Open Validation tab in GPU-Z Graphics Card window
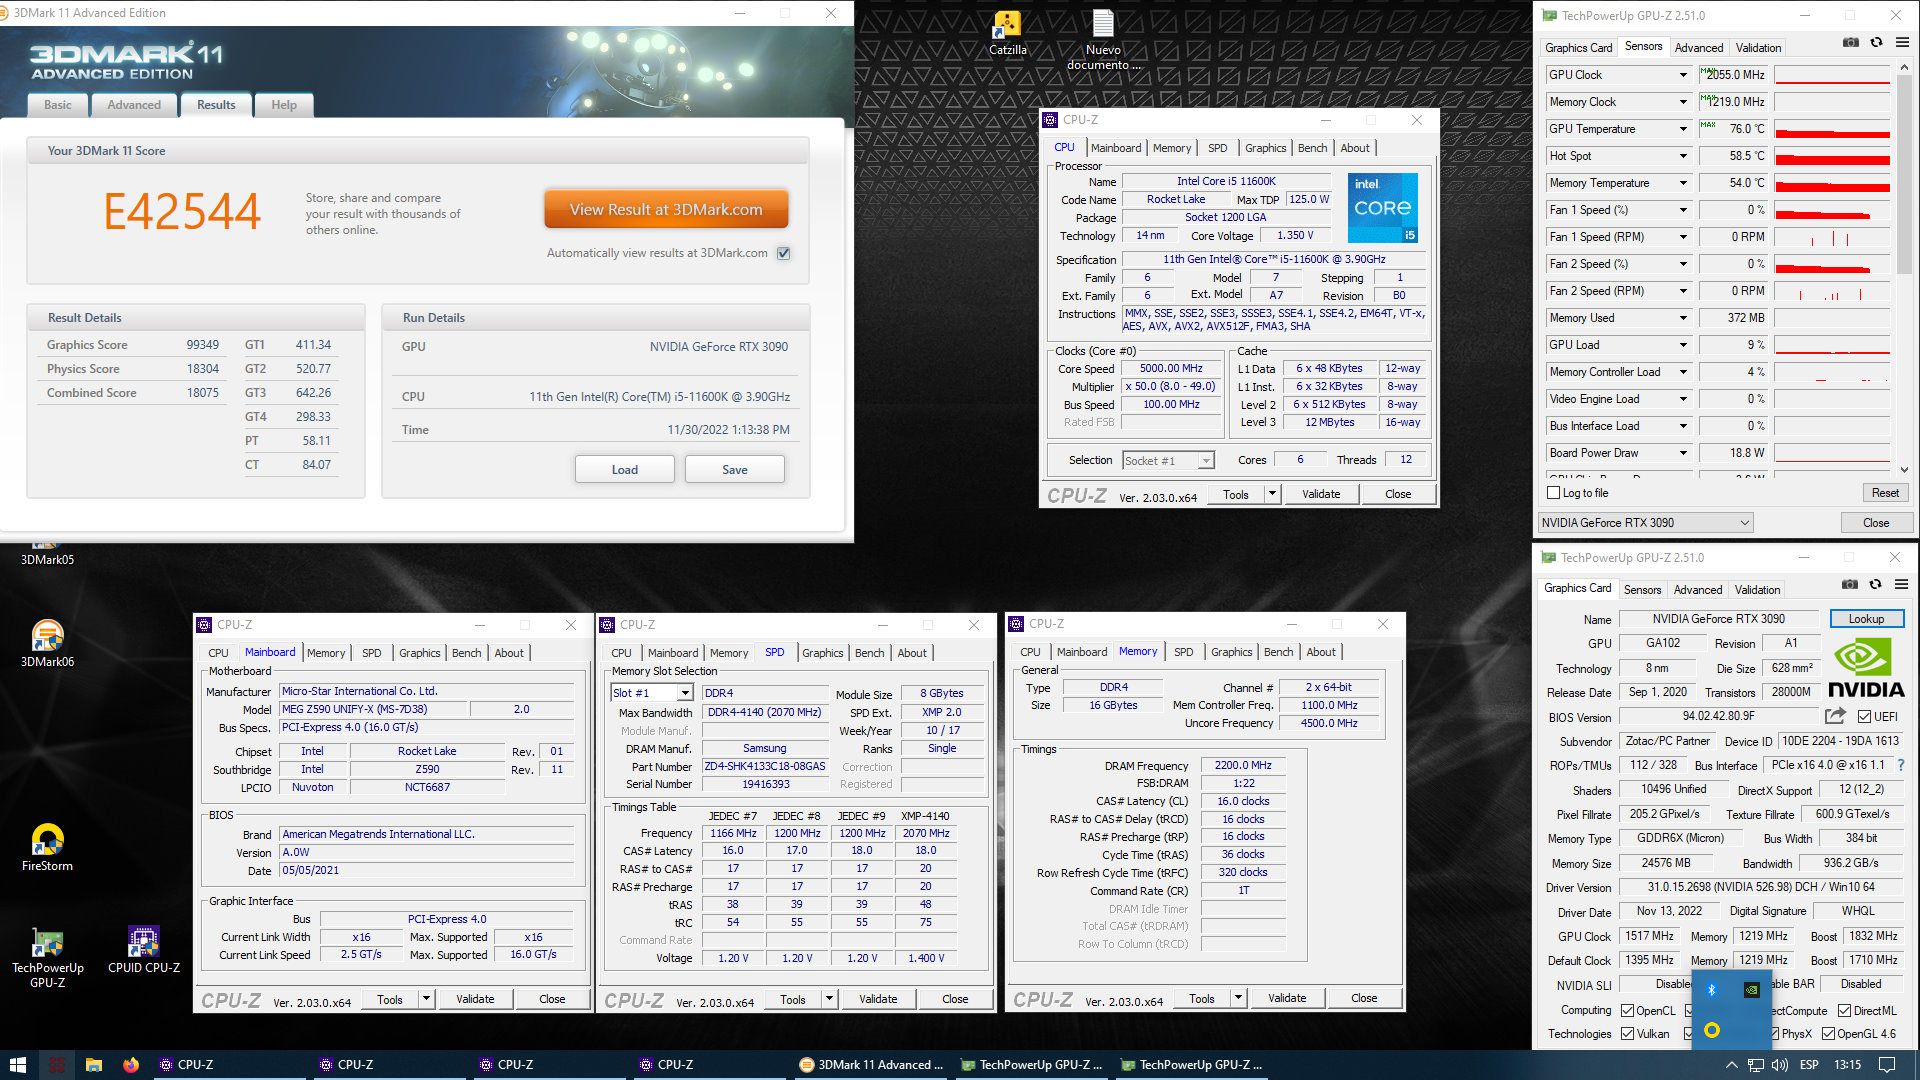 coord(1757,590)
